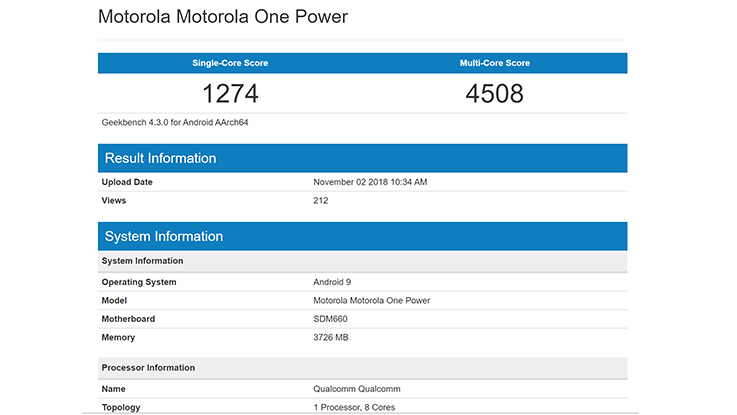The height and width of the screenshot is (415, 737).
Task: Click the 'SDM660' motherboard value
Action: pyautogui.click(x=330, y=319)
